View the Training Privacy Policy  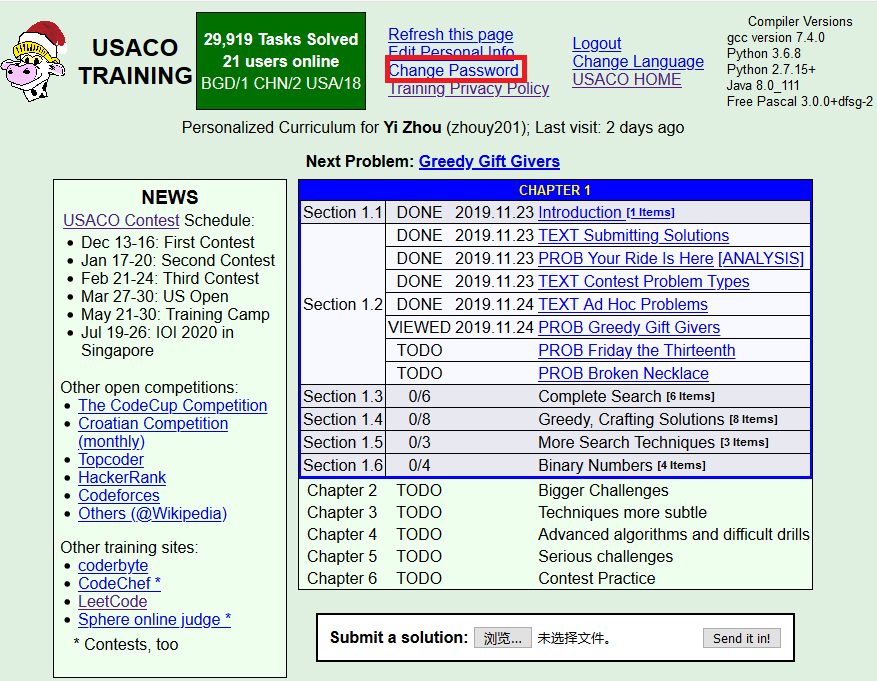coord(468,88)
